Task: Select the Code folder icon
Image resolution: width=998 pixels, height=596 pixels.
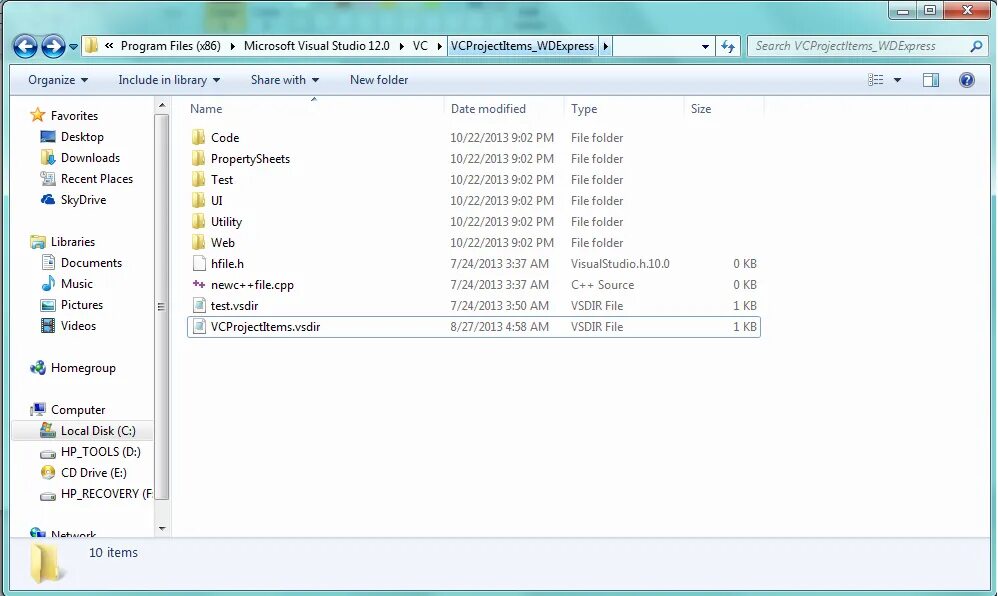Action: [x=199, y=138]
